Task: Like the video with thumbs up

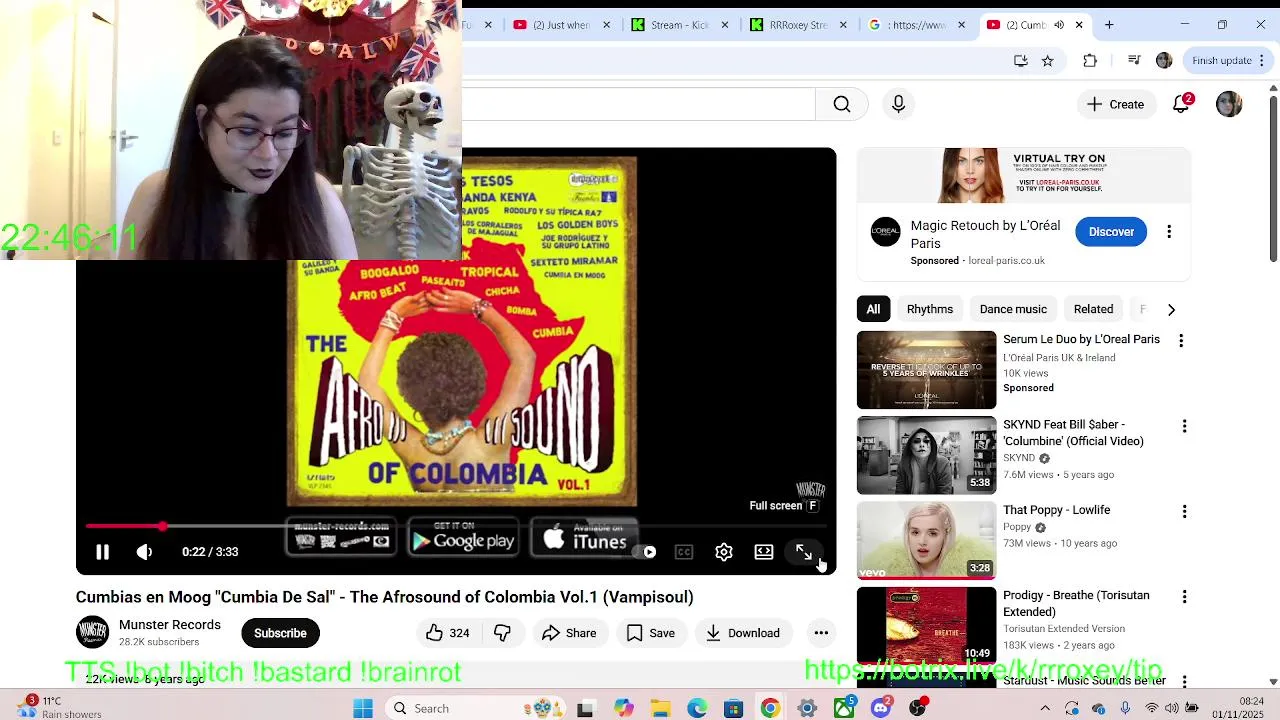Action: click(x=447, y=633)
